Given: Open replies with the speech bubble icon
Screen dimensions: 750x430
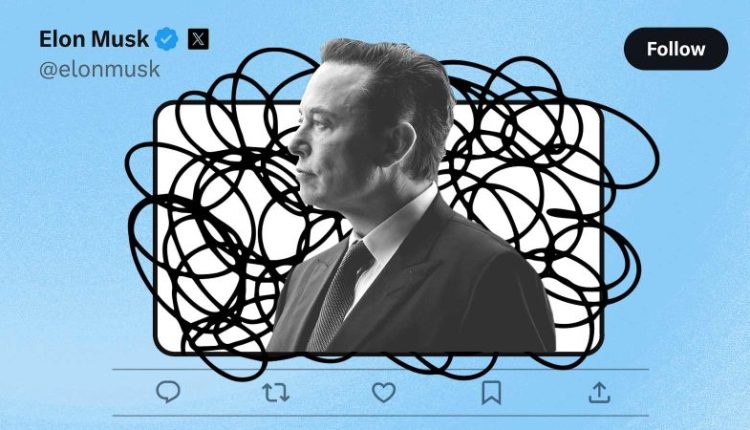Looking at the screenshot, I should tap(168, 392).
